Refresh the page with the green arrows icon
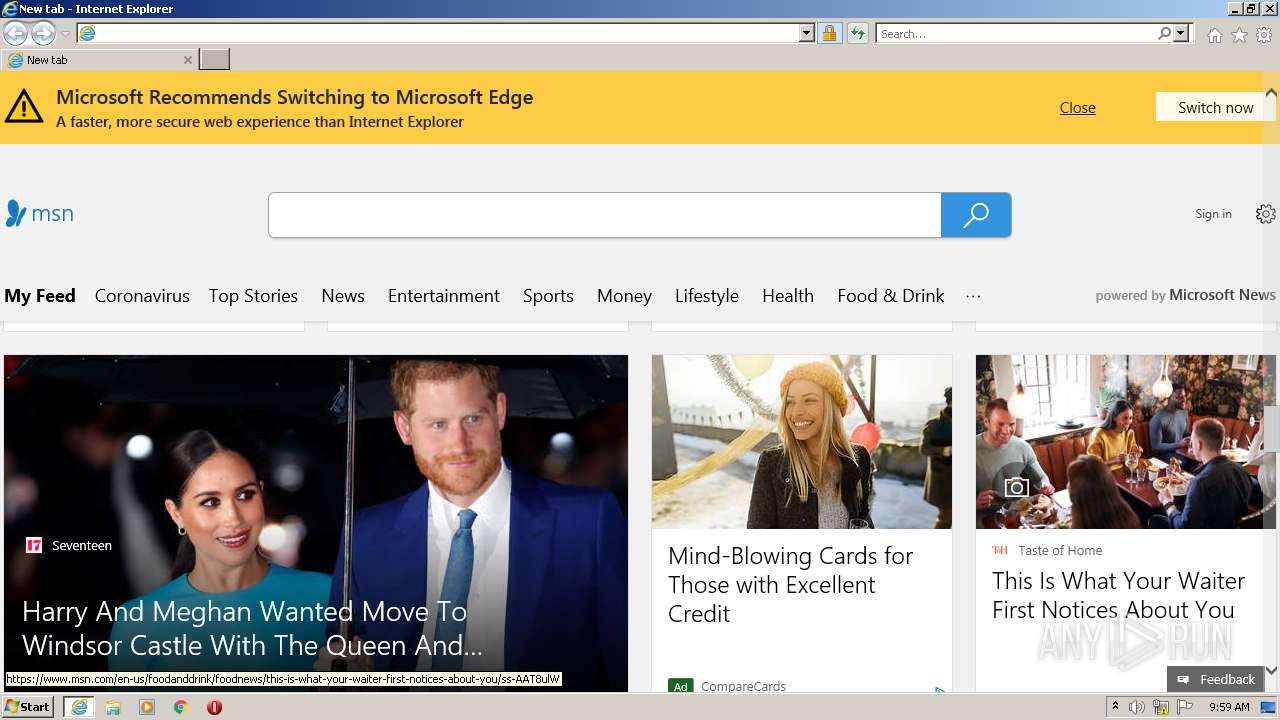Viewport: 1280px width, 720px height. [857, 33]
